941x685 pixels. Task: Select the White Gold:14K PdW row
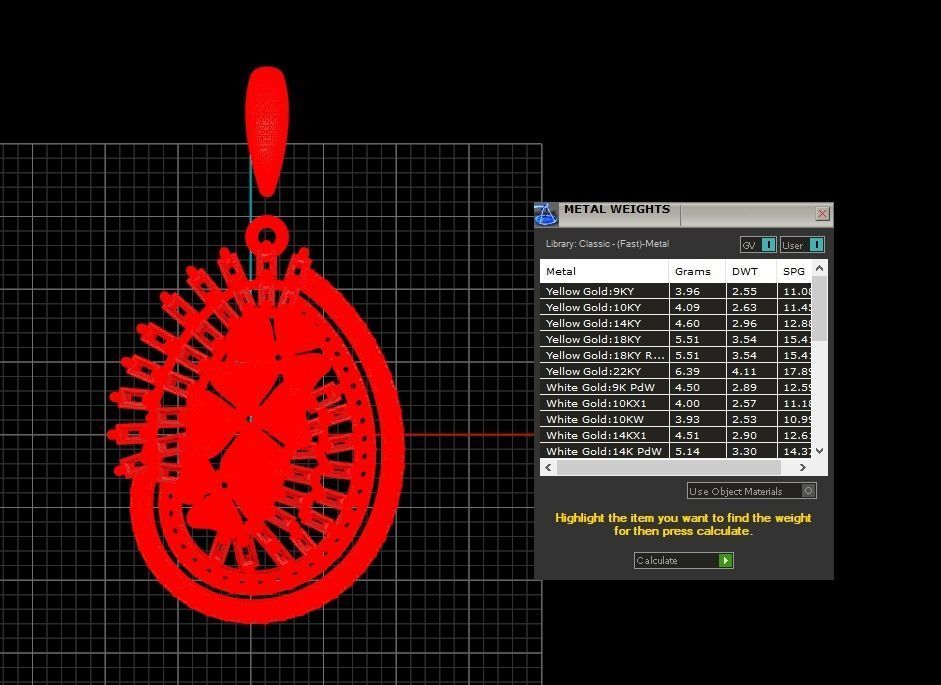676,451
